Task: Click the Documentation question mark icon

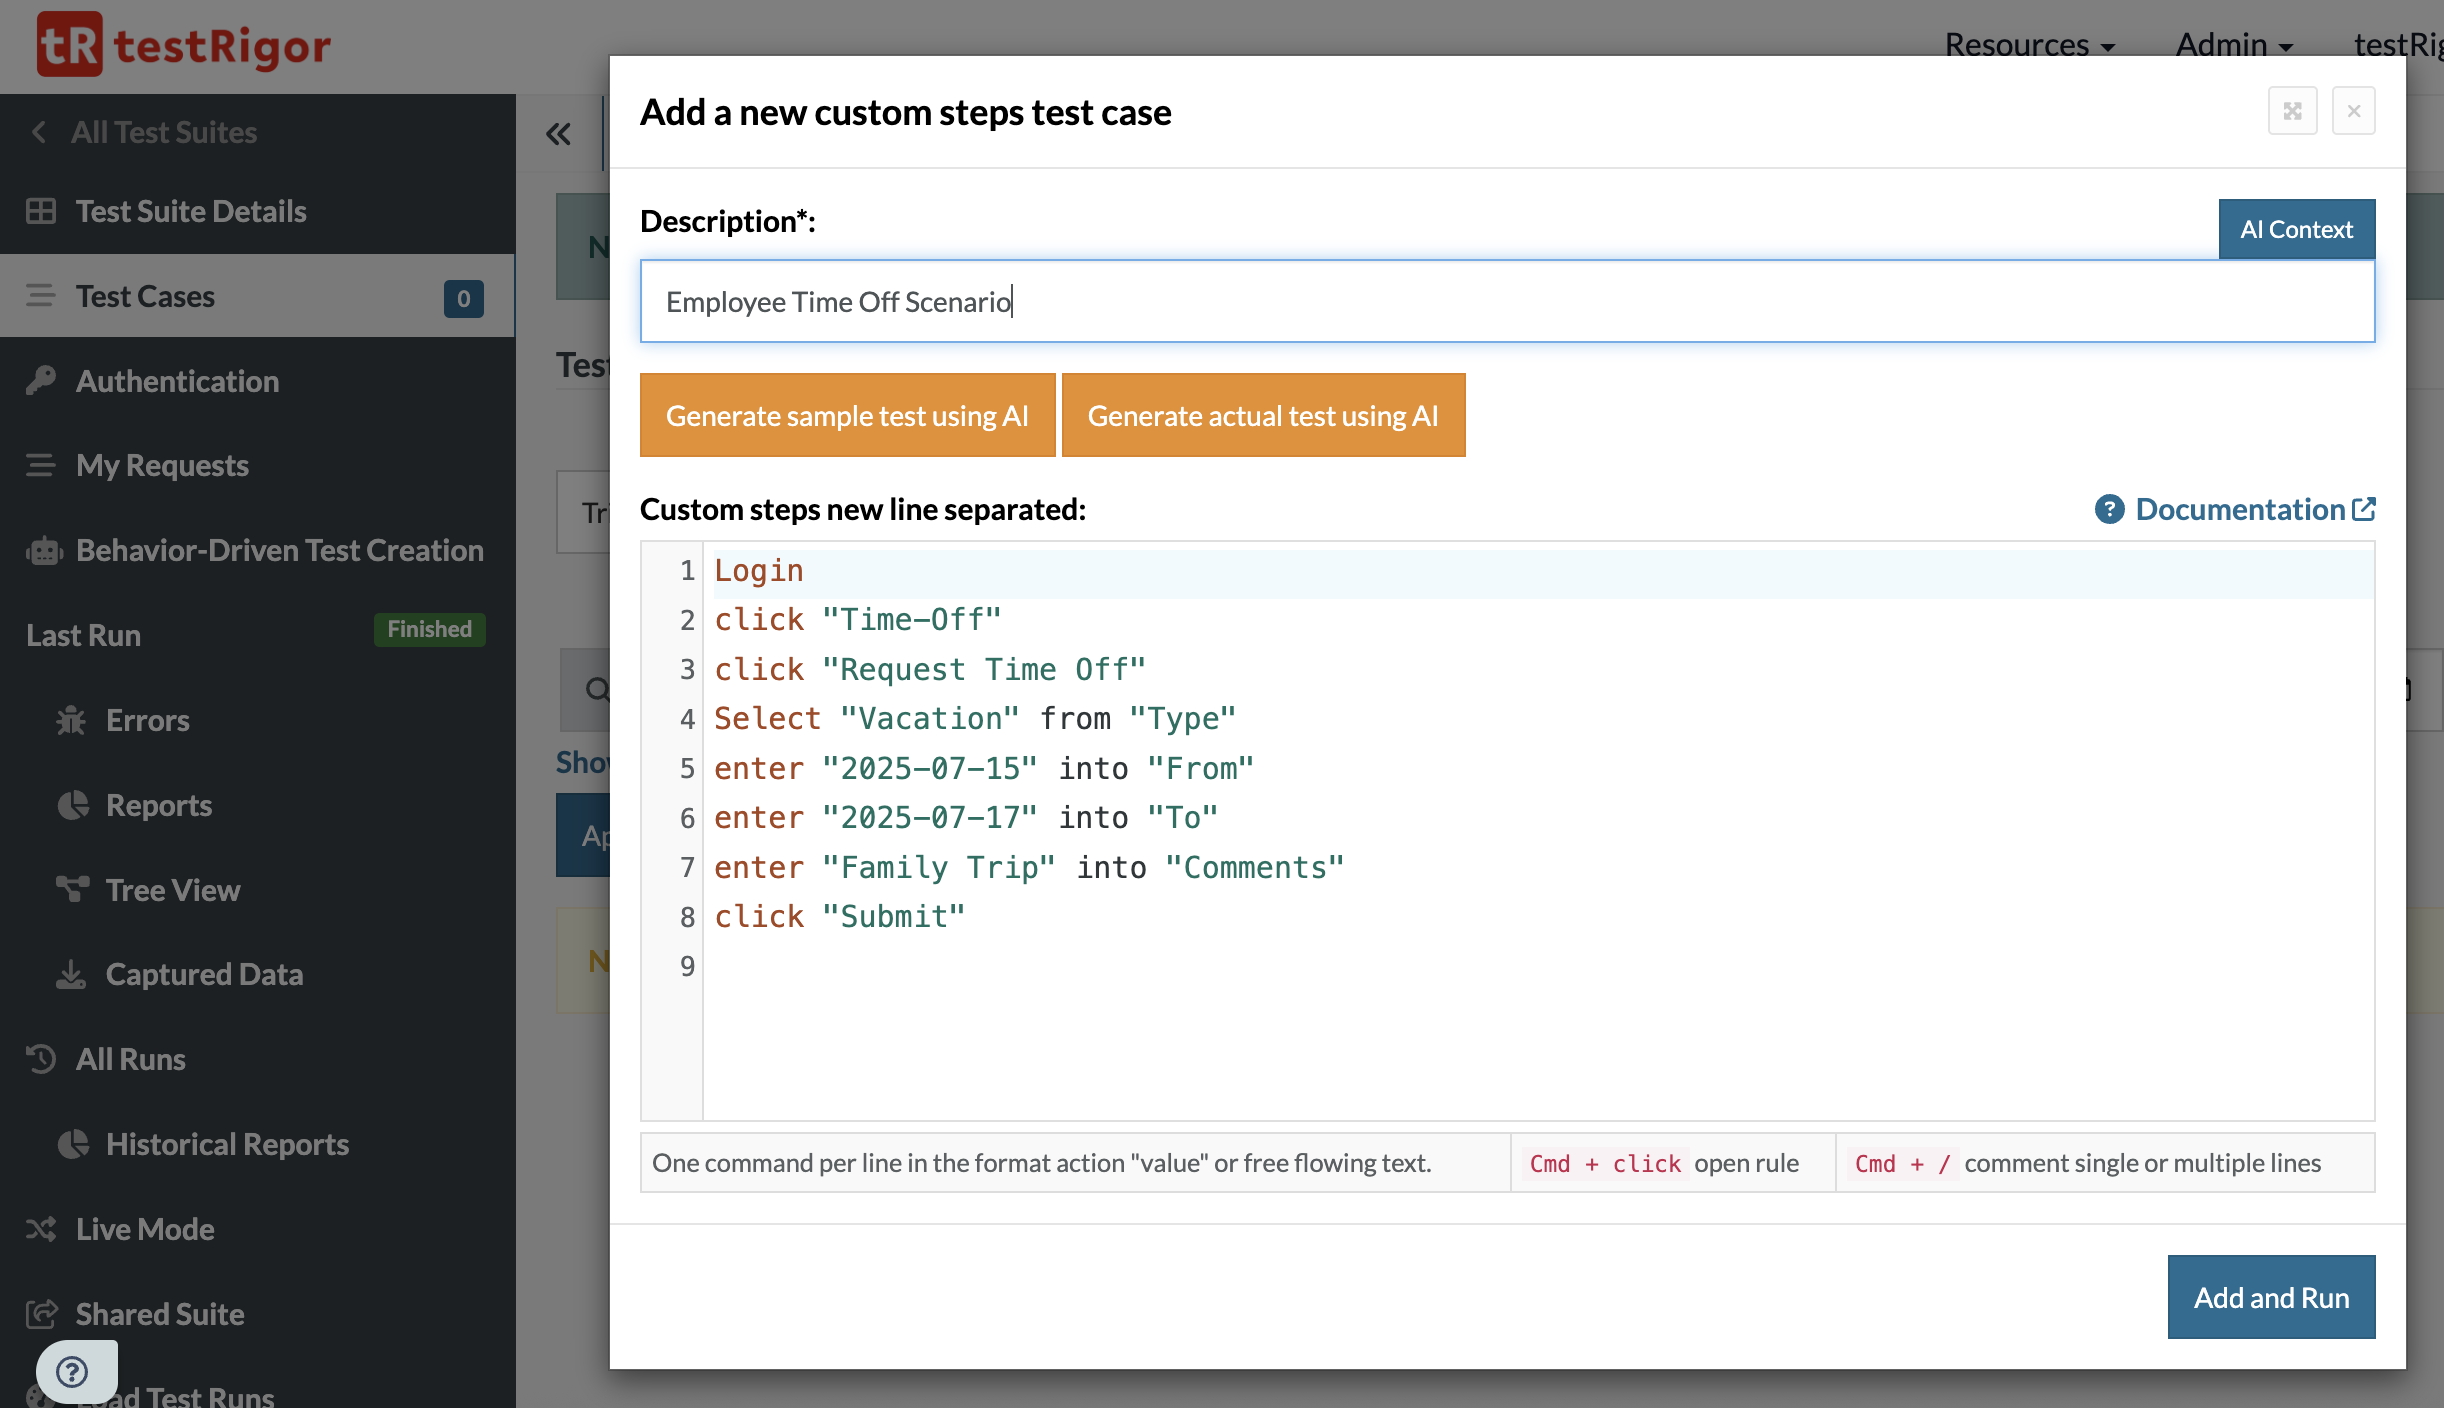Action: [x=2109, y=509]
